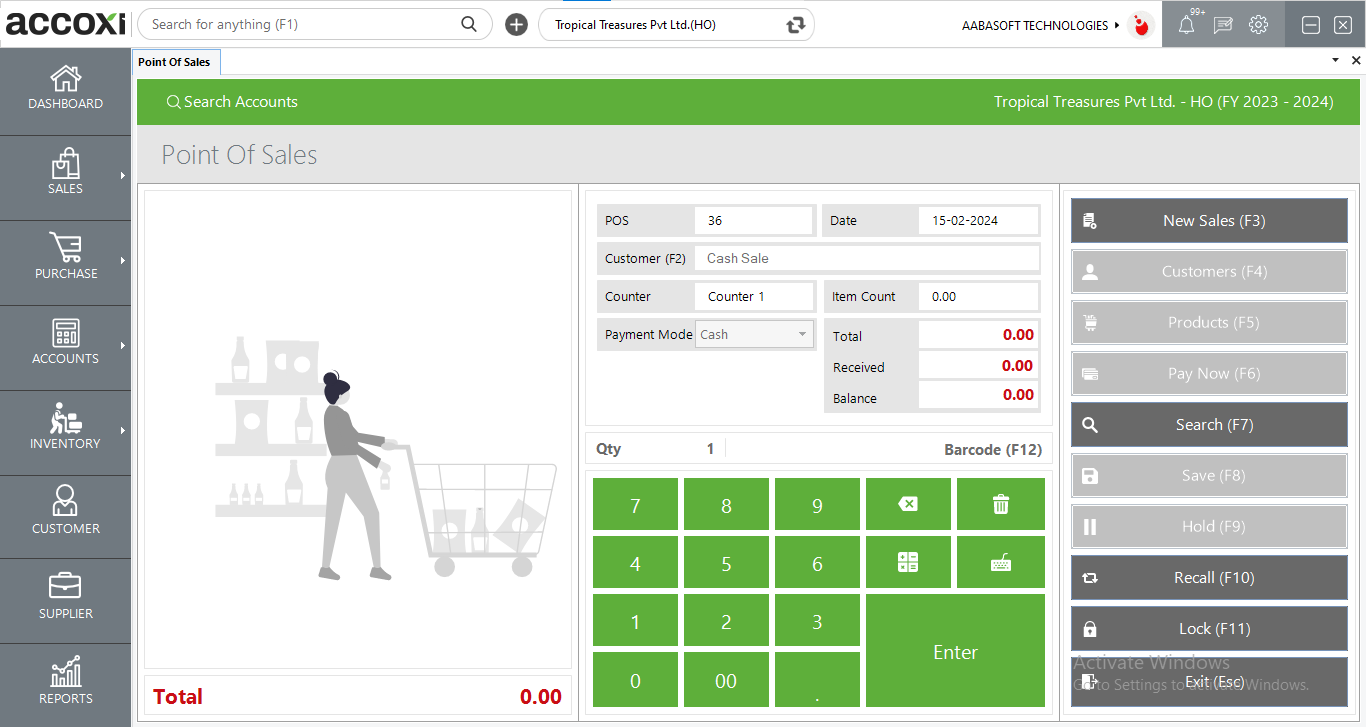
Task: Expand the Sales sidebar submenu arrow
Action: [x=124, y=177]
